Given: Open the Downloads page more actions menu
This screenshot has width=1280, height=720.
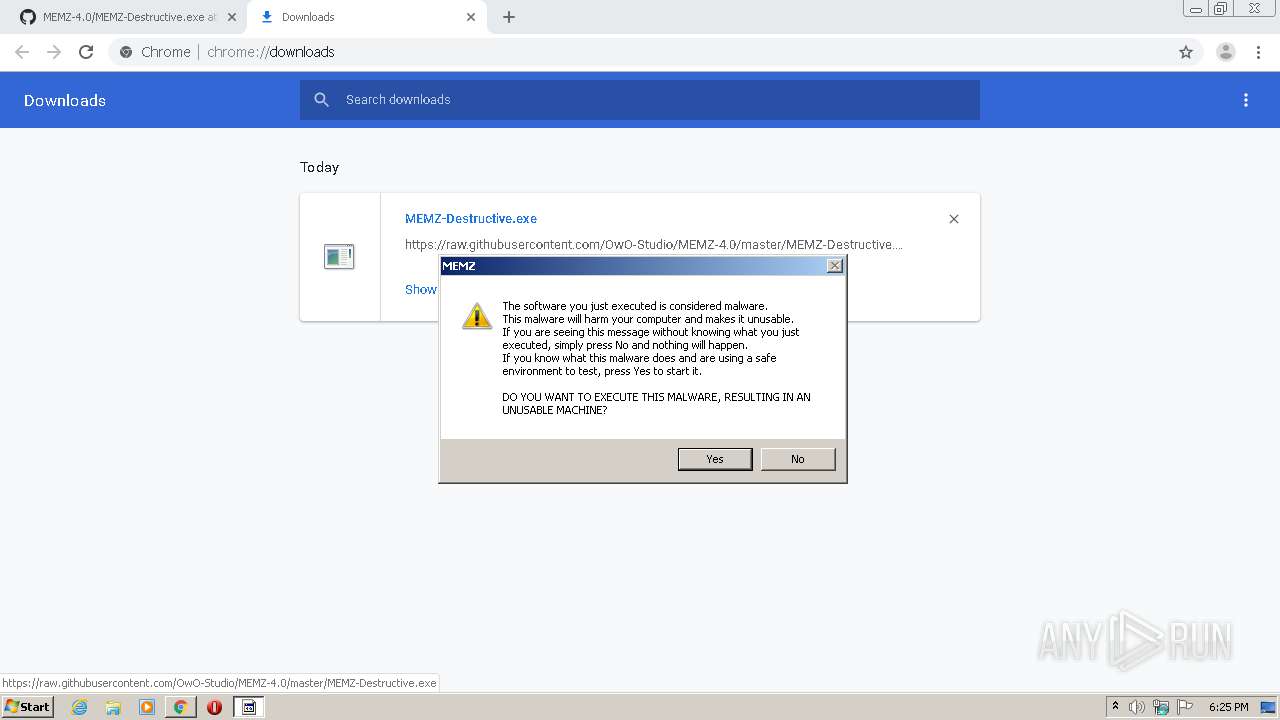Looking at the screenshot, I should point(1246,100).
